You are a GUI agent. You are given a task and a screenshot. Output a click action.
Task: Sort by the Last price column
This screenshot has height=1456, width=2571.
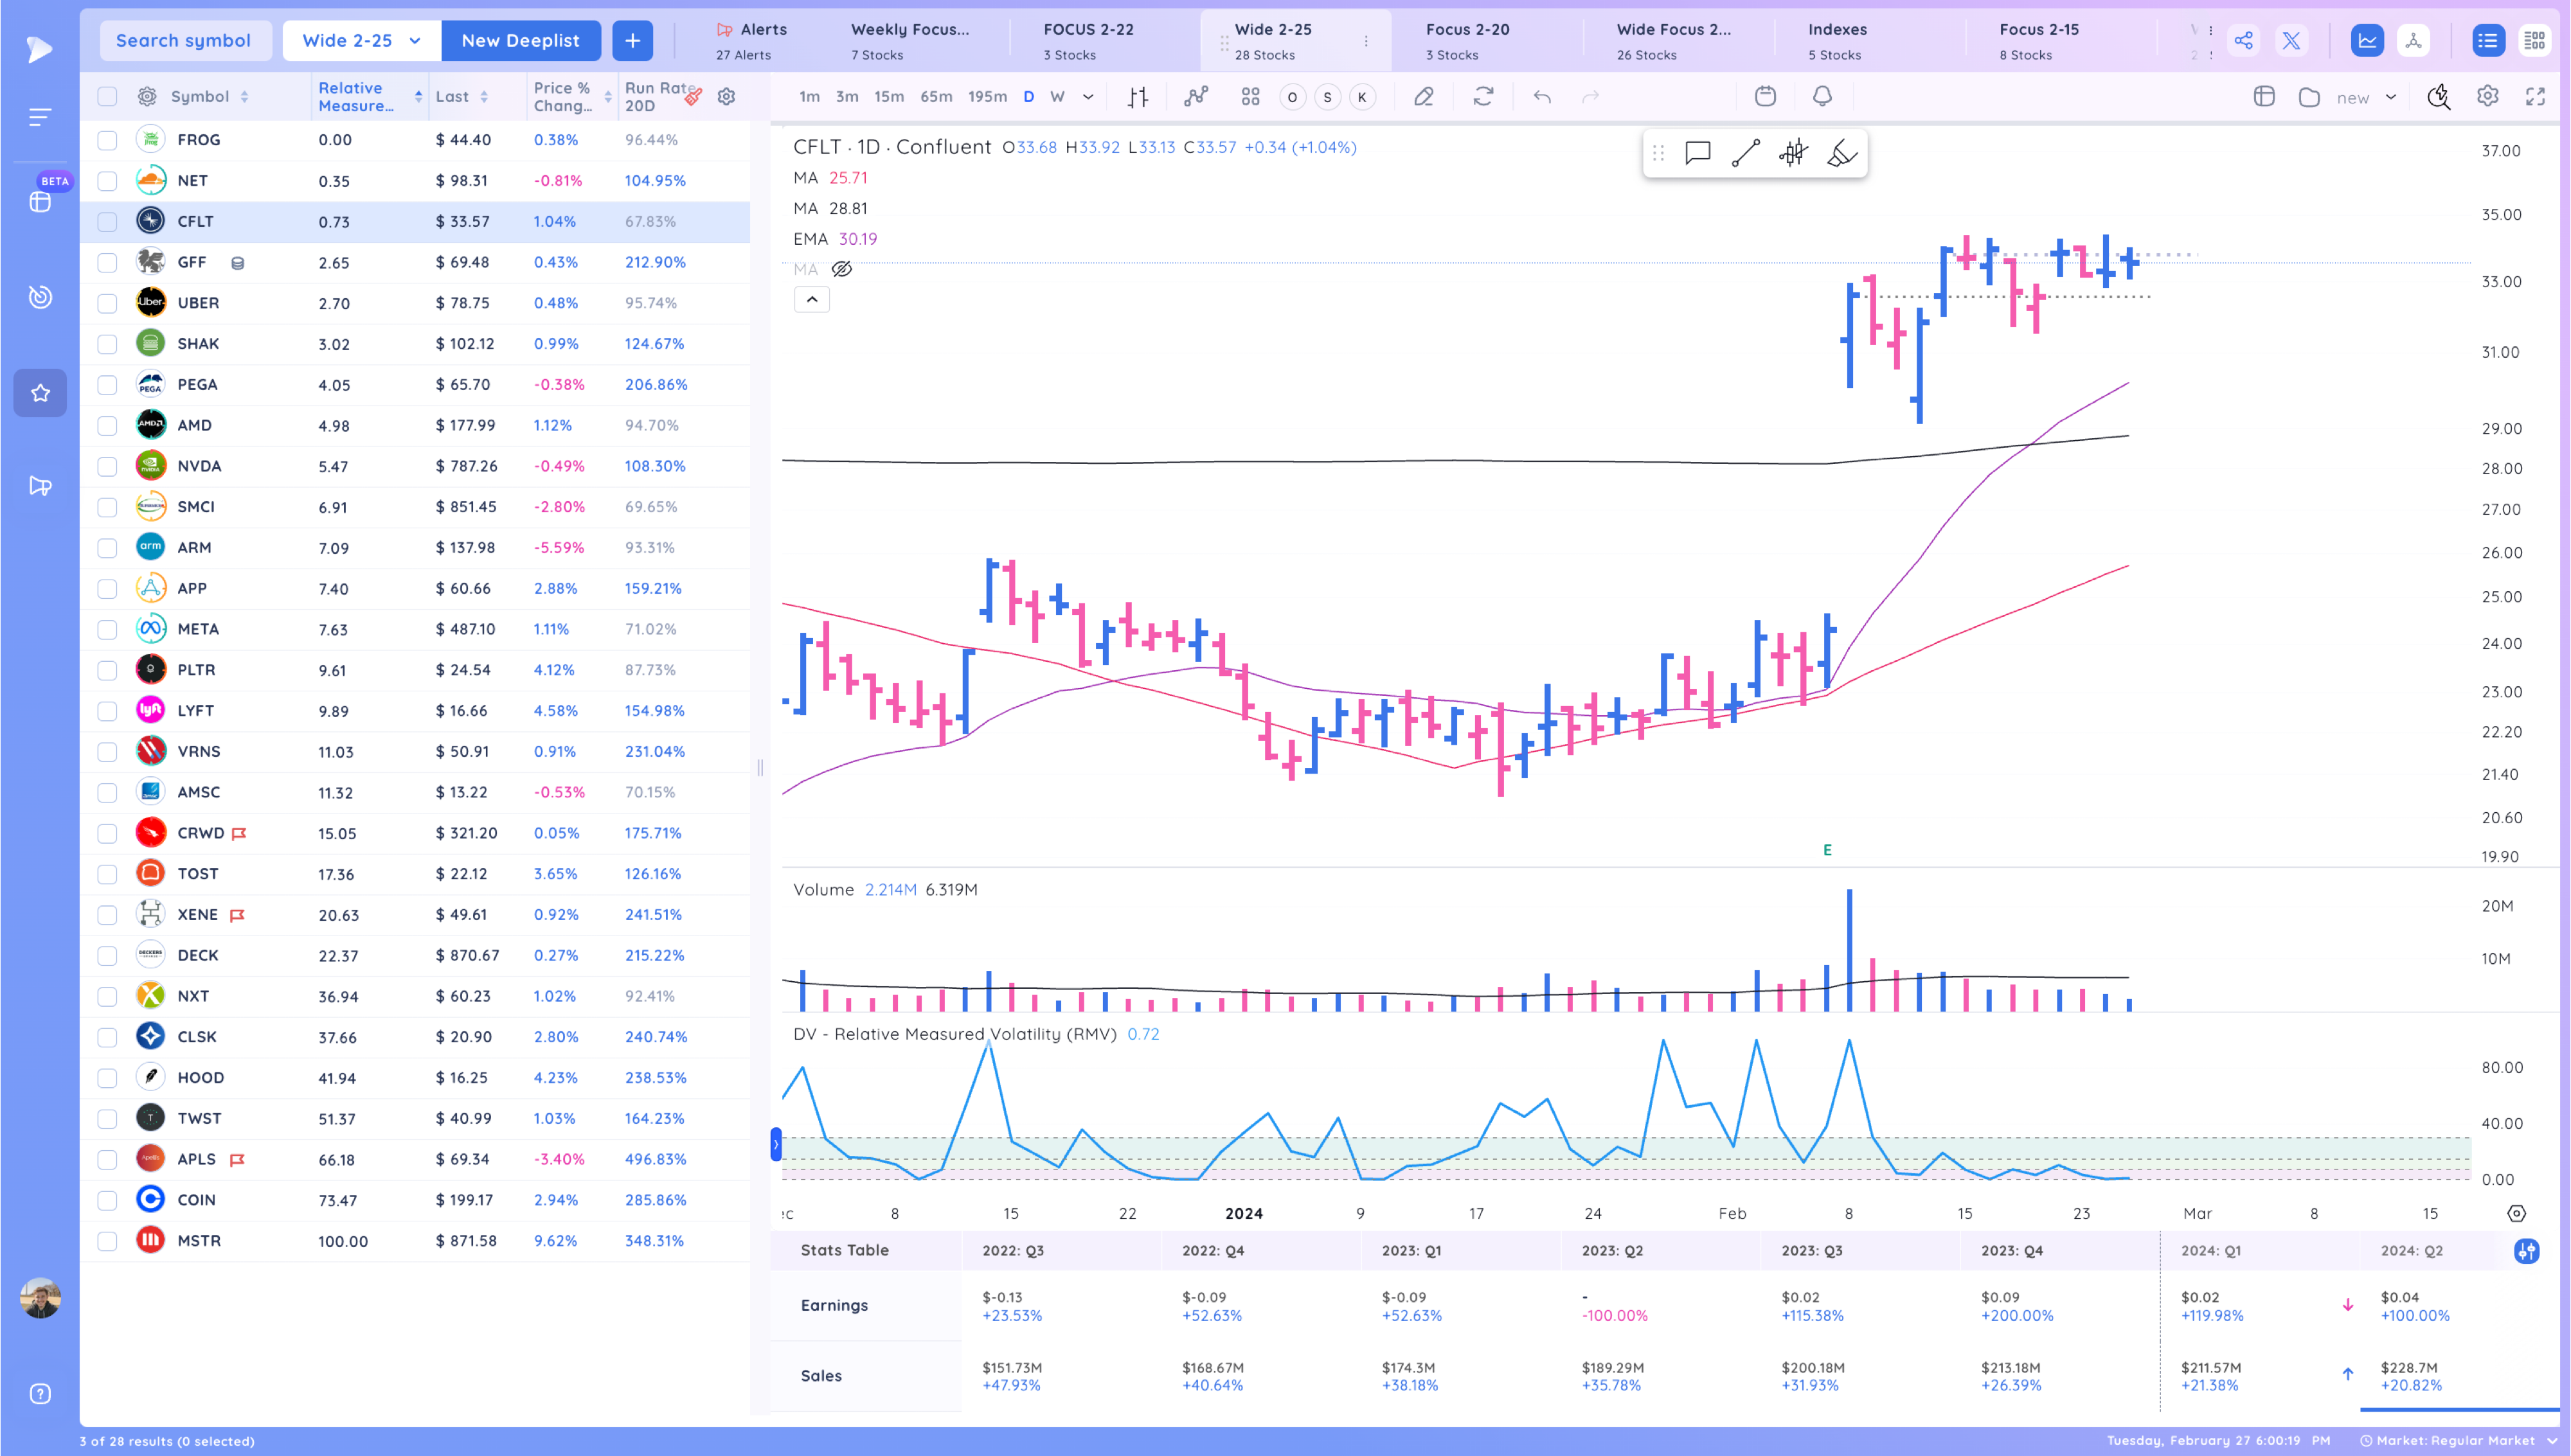tap(462, 96)
